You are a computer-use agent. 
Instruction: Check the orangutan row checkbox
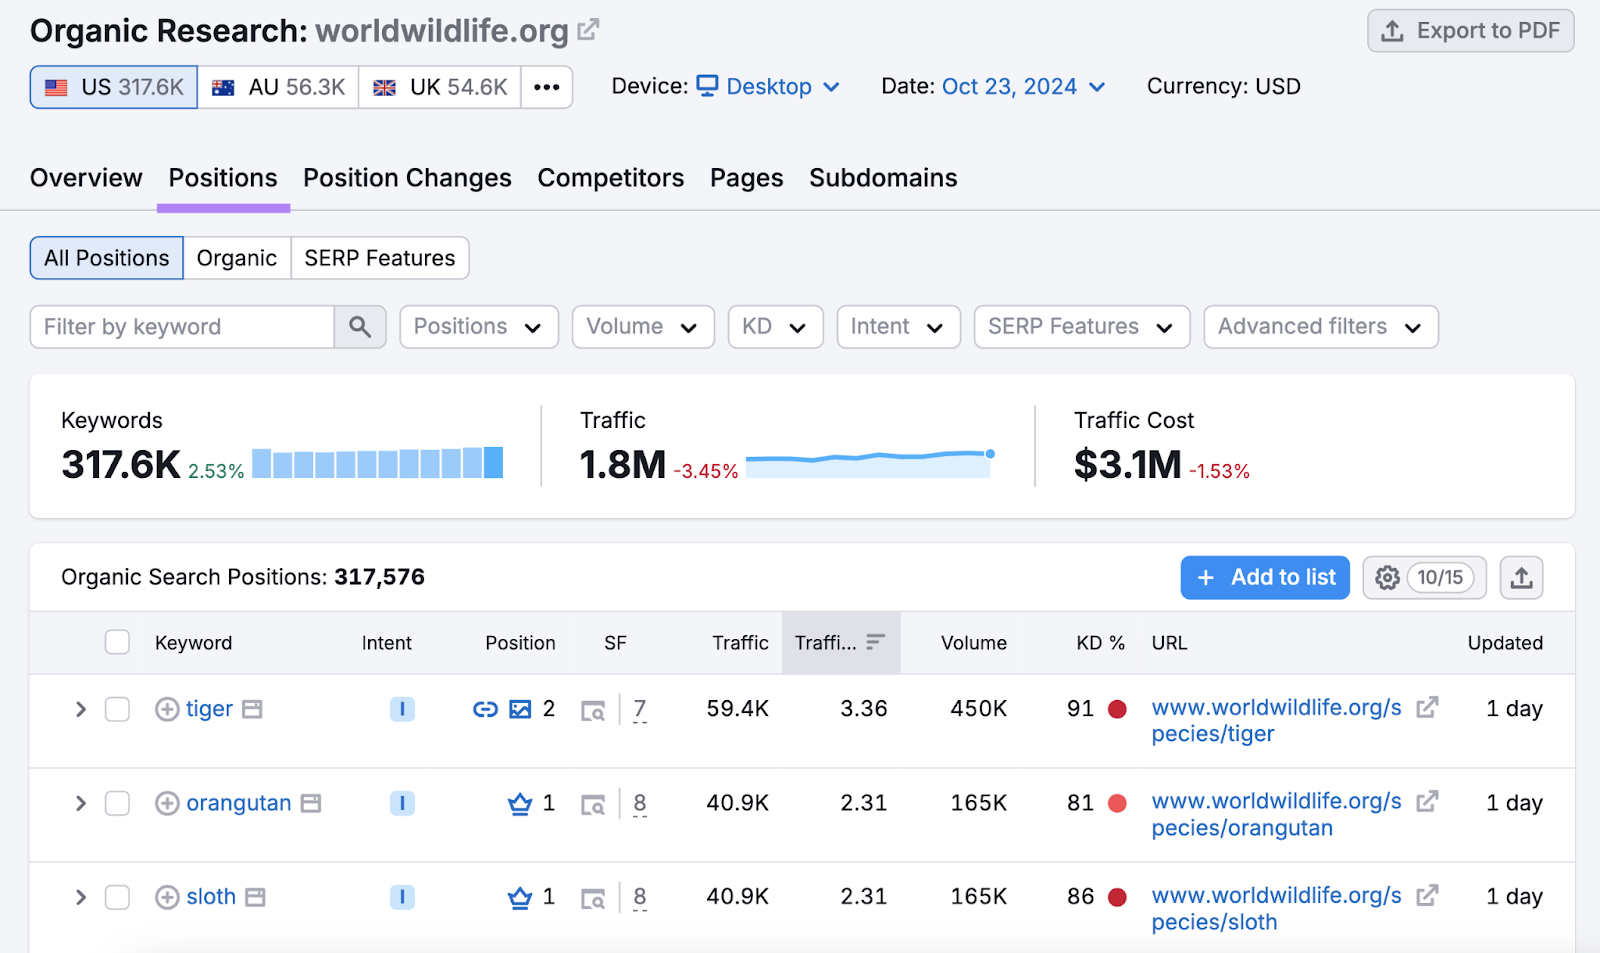click(x=118, y=803)
